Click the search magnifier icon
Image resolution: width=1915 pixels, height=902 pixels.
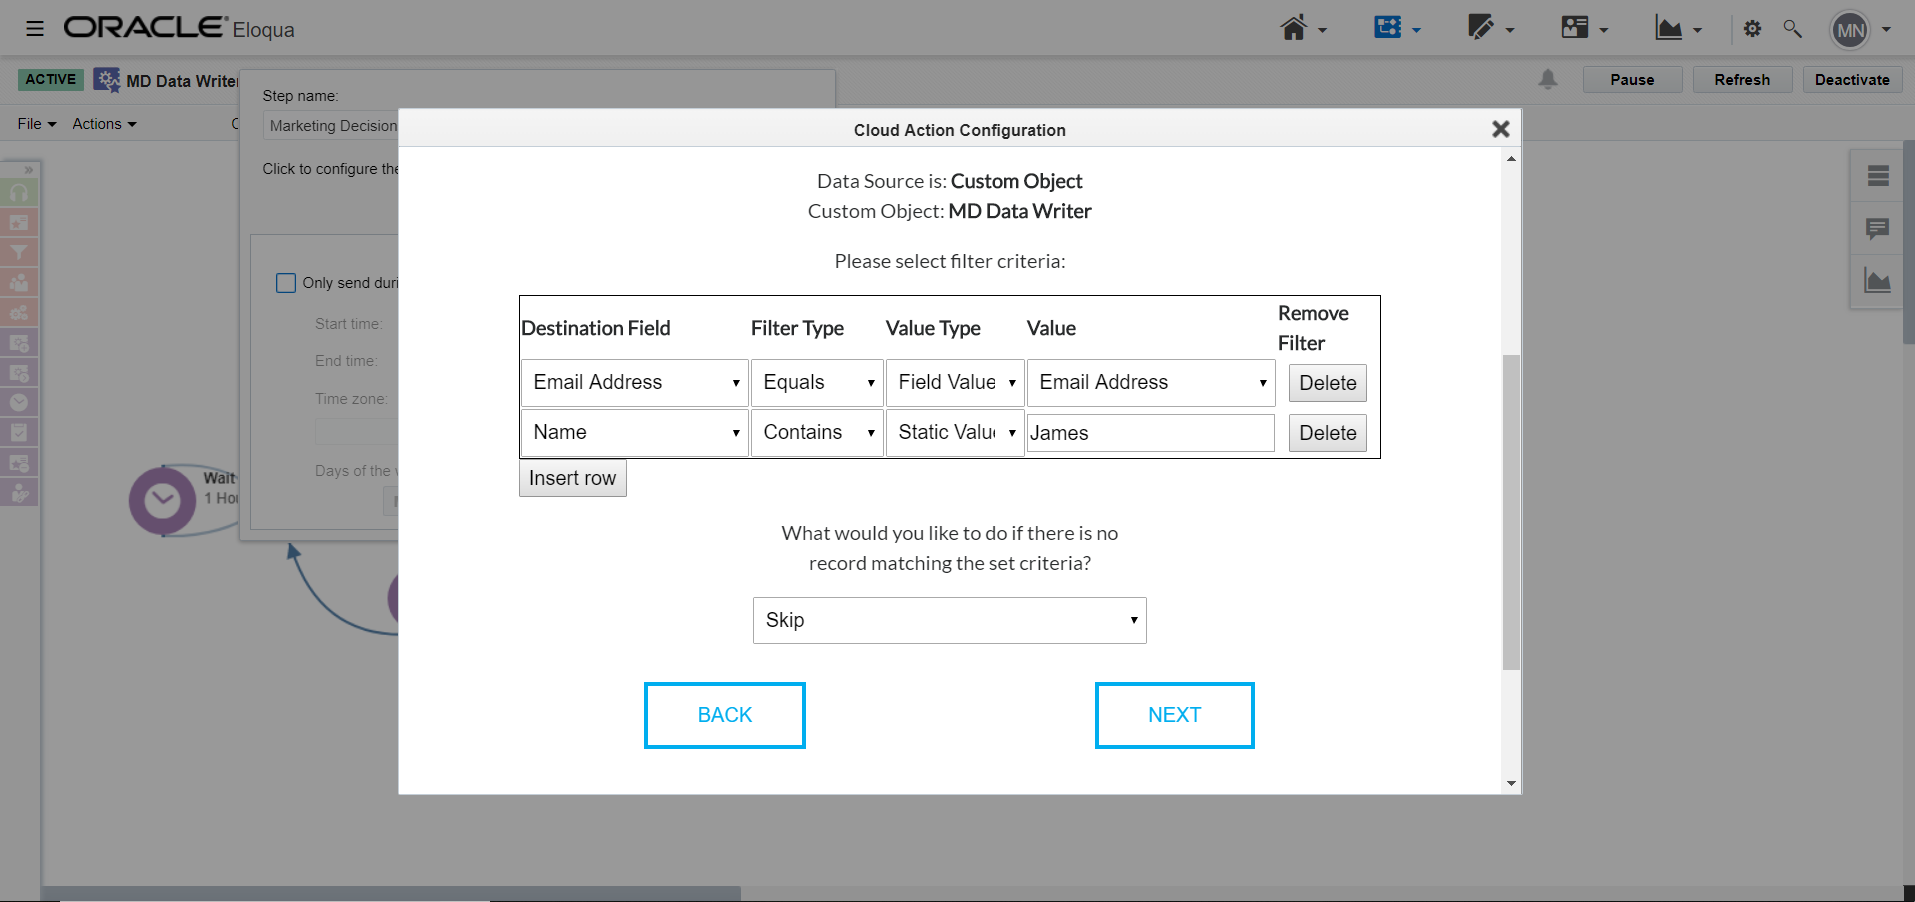coord(1792,29)
